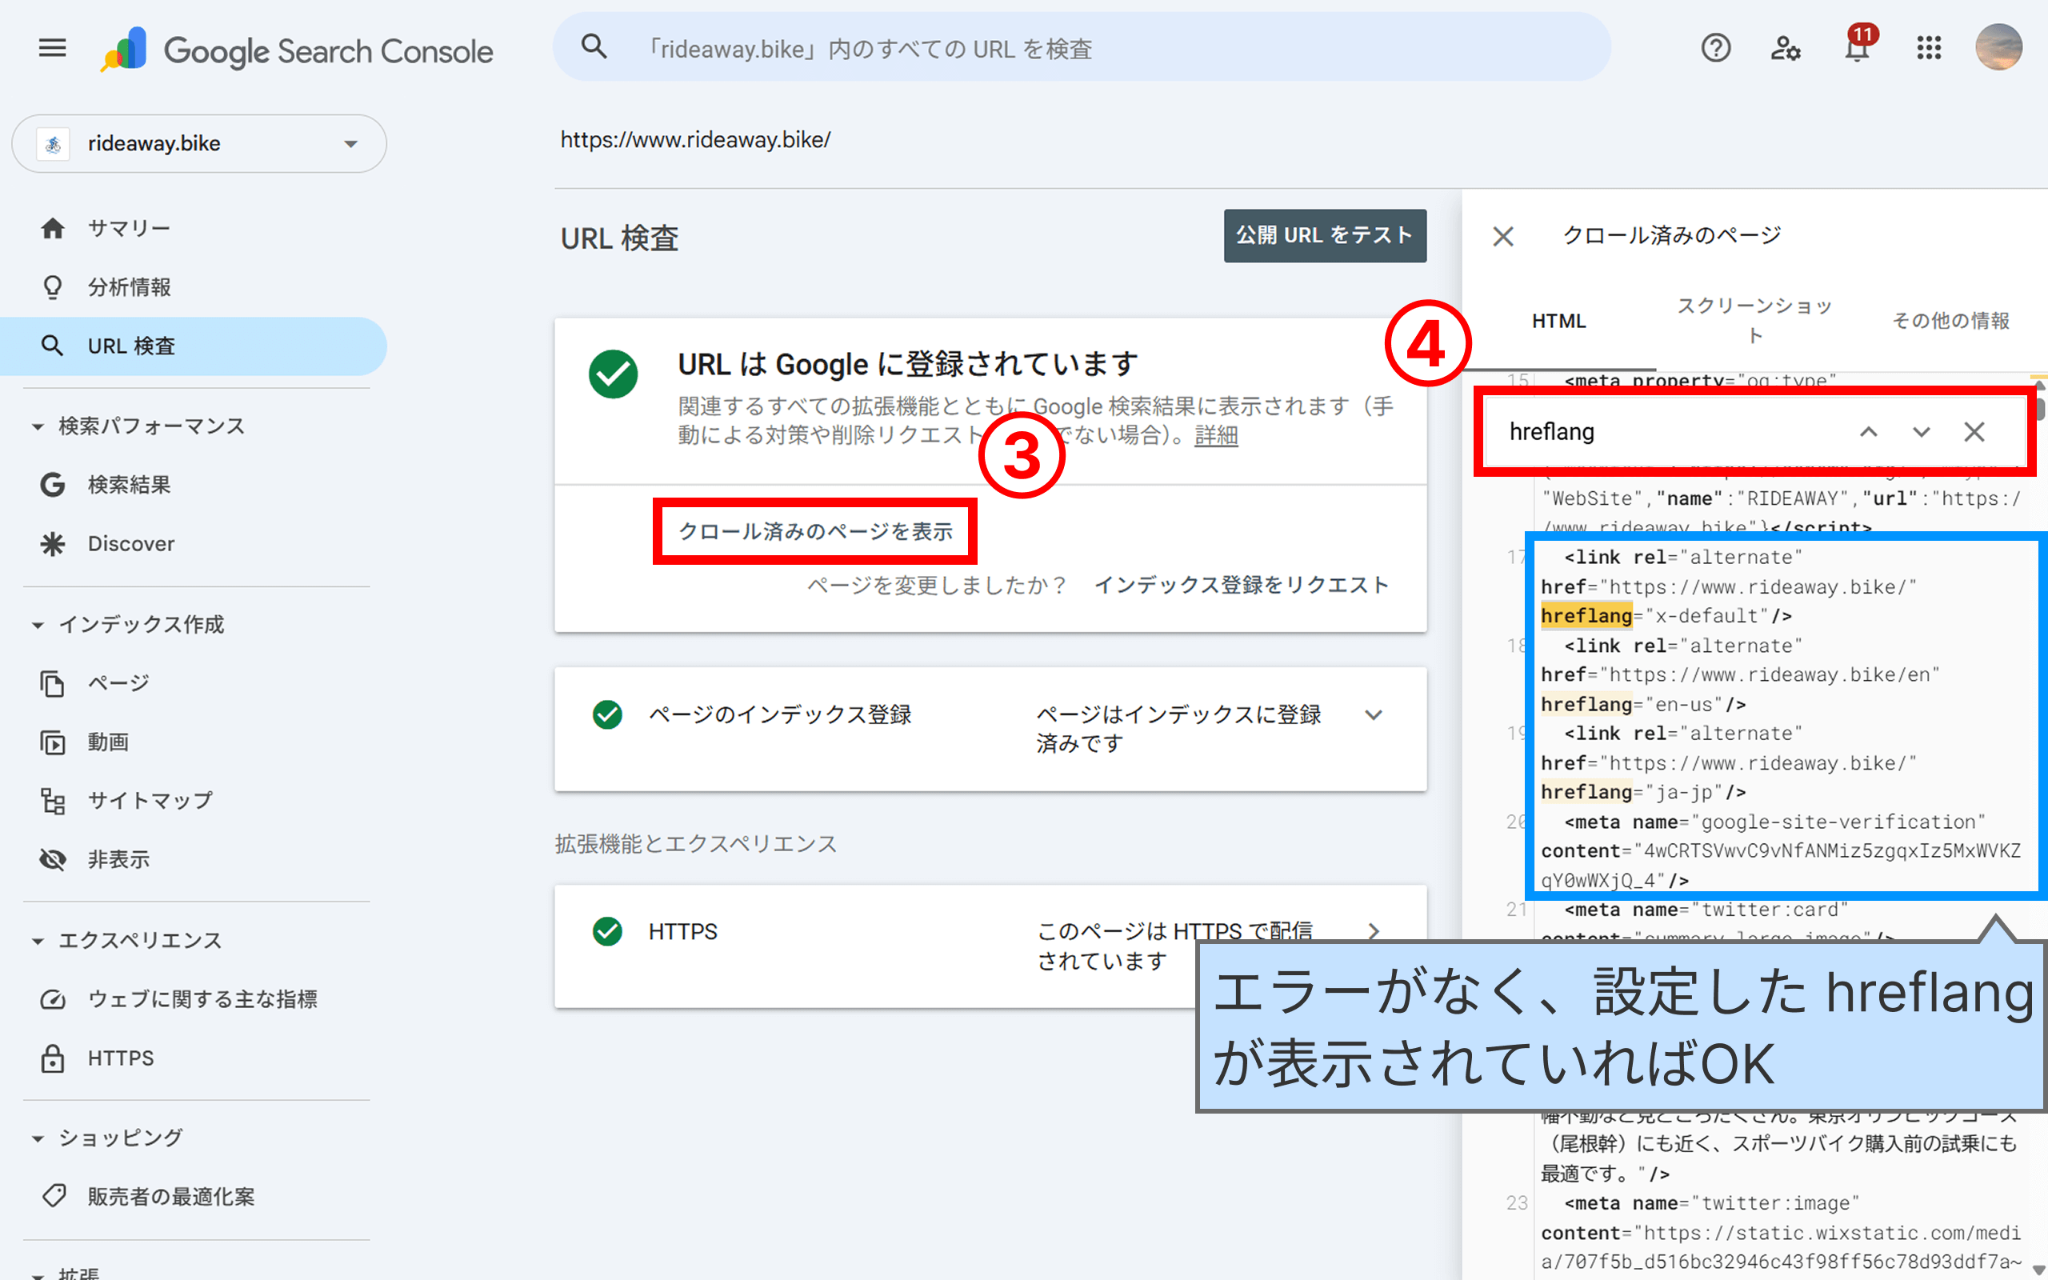Open the navigation hamburger menu
This screenshot has width=2048, height=1280.
coord(51,47)
